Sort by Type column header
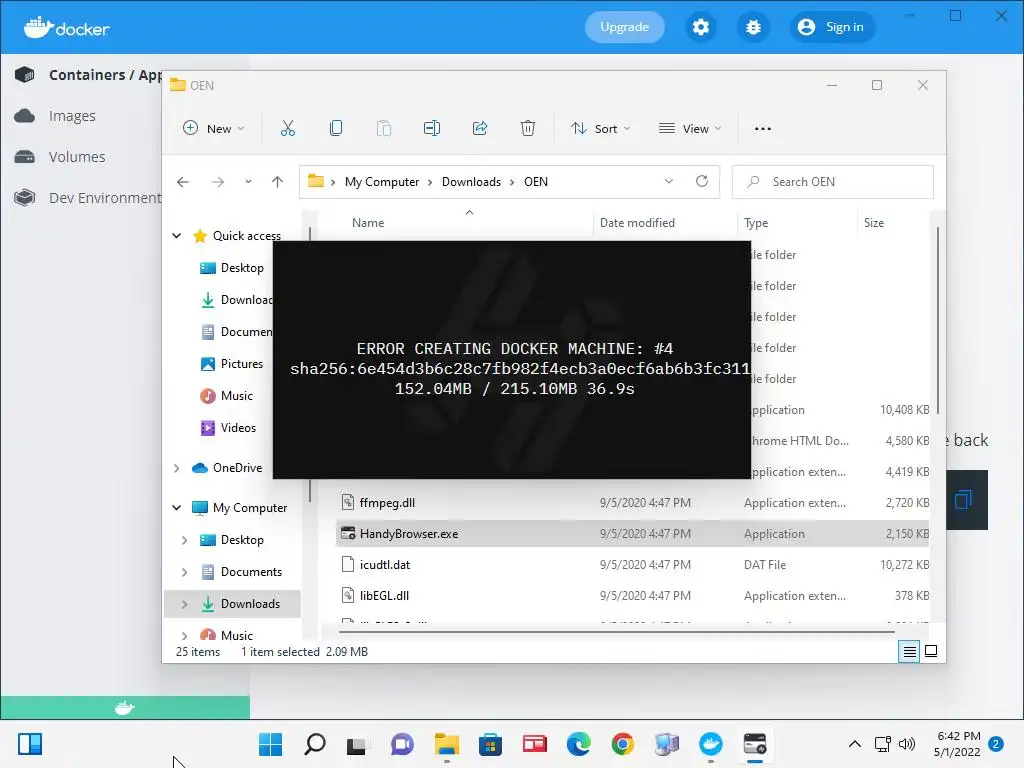1024x768 pixels. coord(756,223)
